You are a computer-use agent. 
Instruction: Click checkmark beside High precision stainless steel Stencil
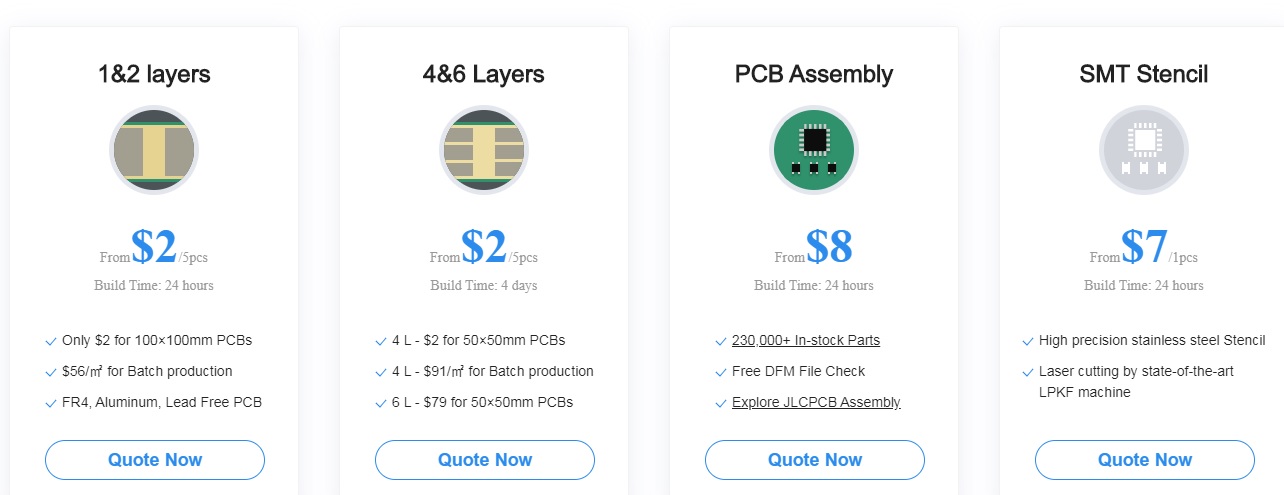[x=1028, y=341]
